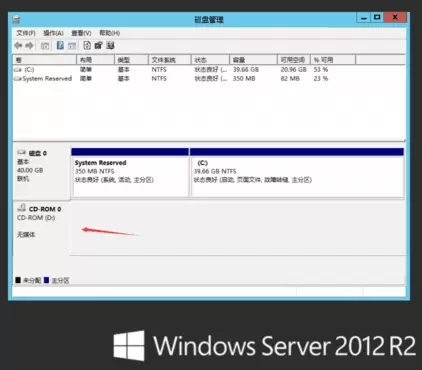Sort by the 可用空间 column header
The width and height of the screenshot is (422, 370).
pyautogui.click(x=294, y=60)
